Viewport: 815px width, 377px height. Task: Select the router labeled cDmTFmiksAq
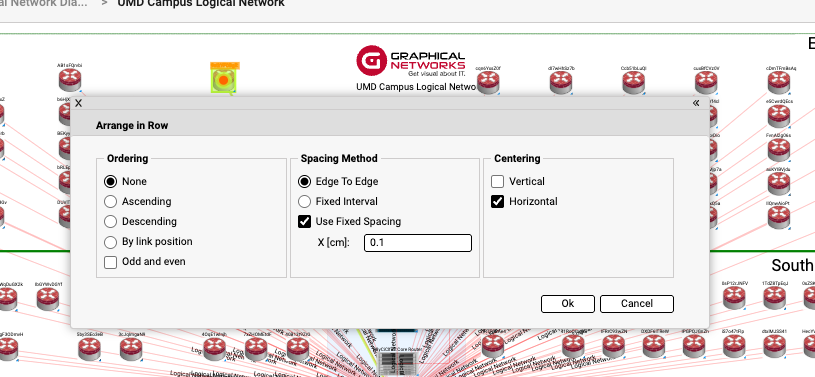(779, 82)
